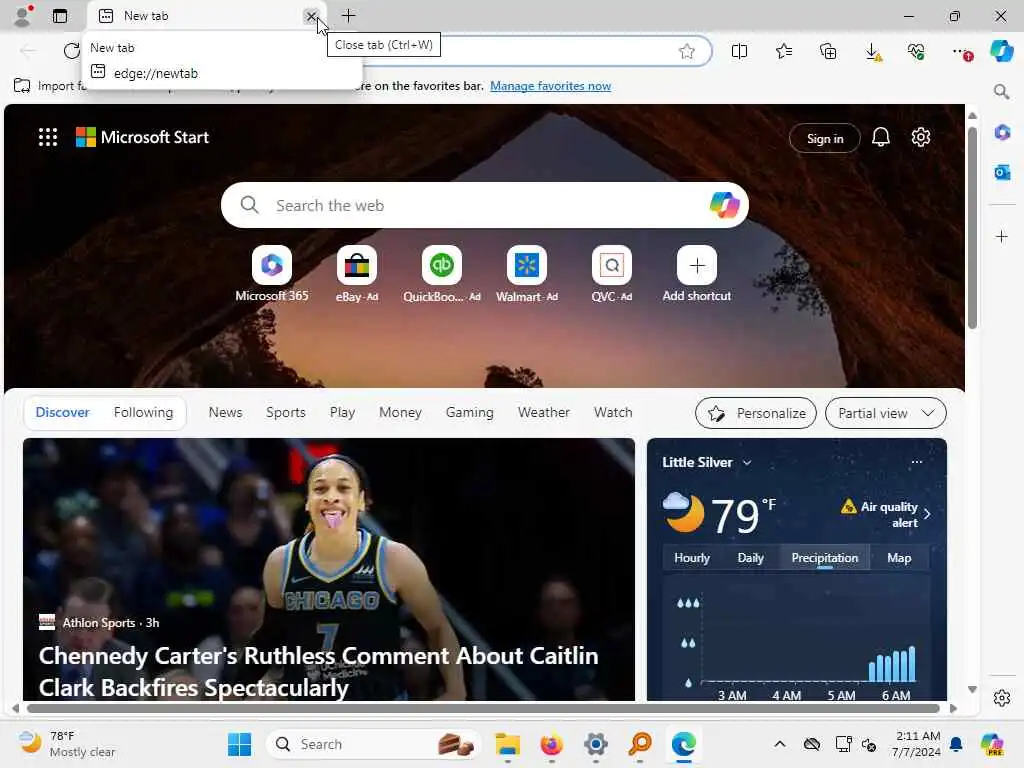Image resolution: width=1024 pixels, height=768 pixels.
Task: Select the Following feed tab
Action: click(143, 413)
